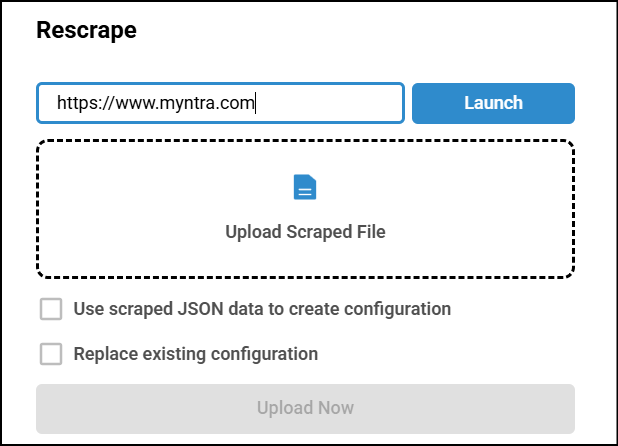The width and height of the screenshot is (618, 446).
Task: Click blank space right of Upload Scraped File
Action: tap(480, 232)
